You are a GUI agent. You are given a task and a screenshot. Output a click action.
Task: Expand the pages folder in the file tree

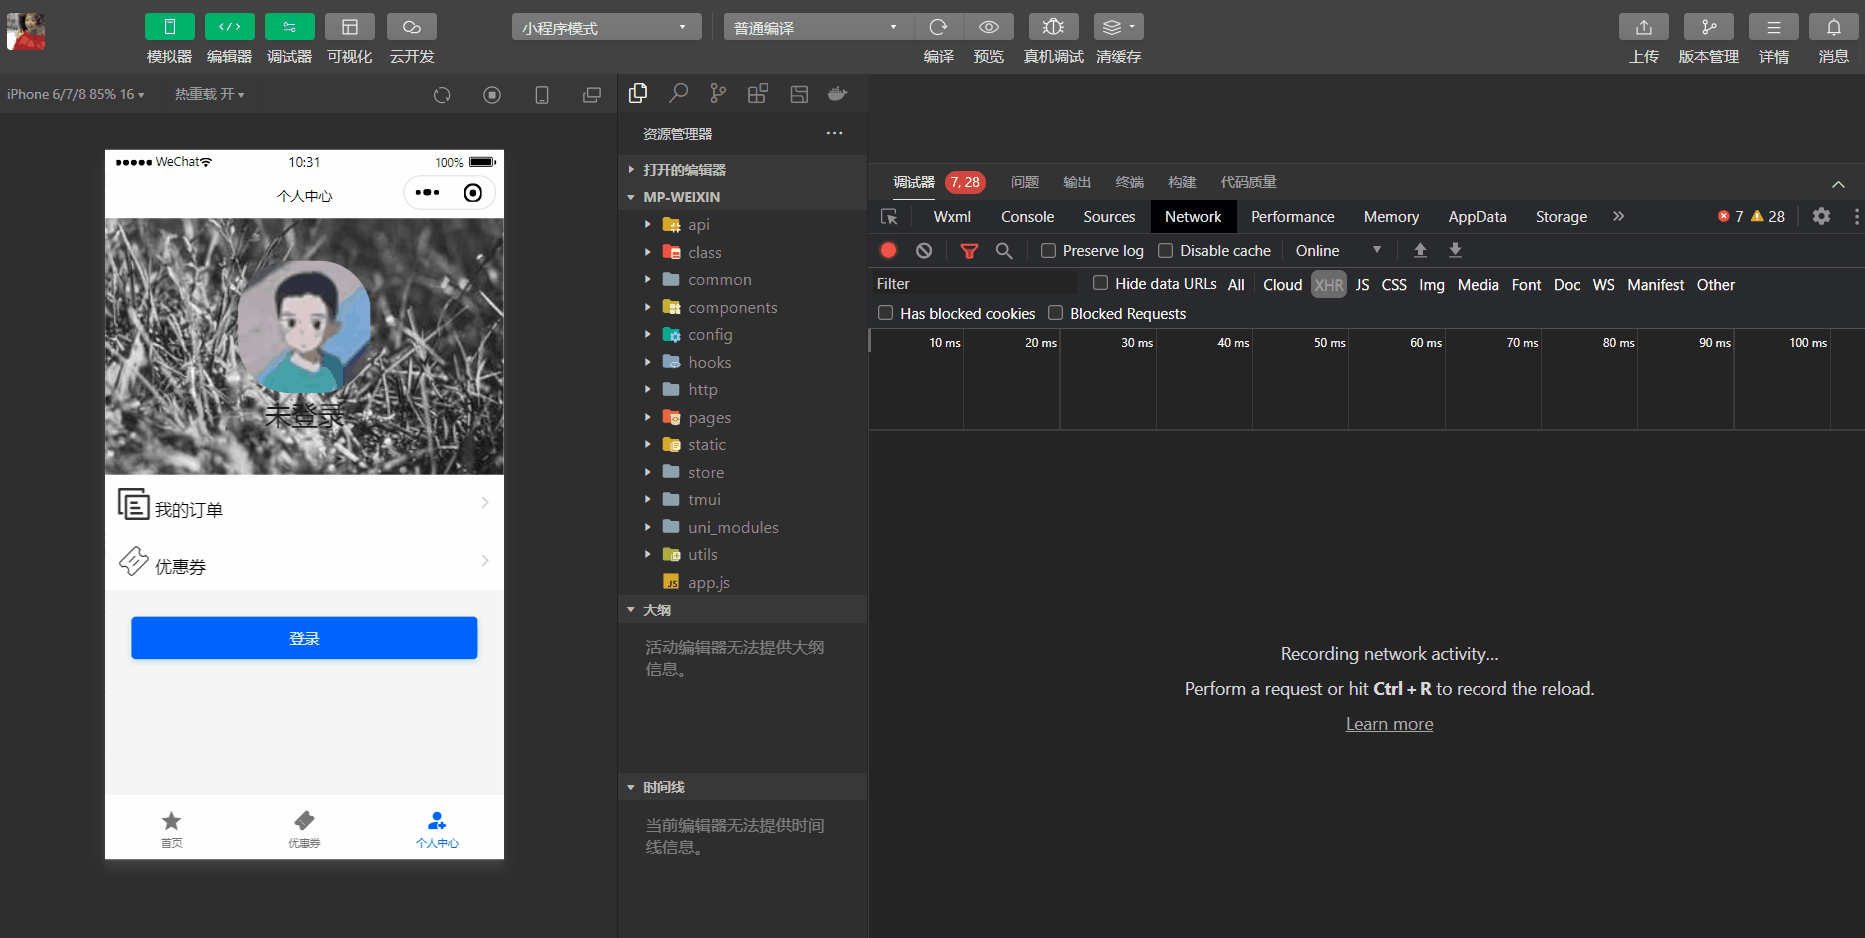click(x=709, y=418)
